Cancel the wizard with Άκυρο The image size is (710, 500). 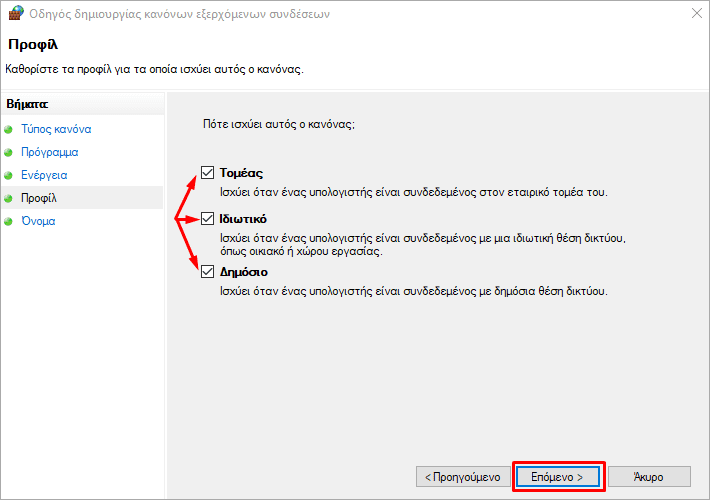pyautogui.click(x=649, y=477)
